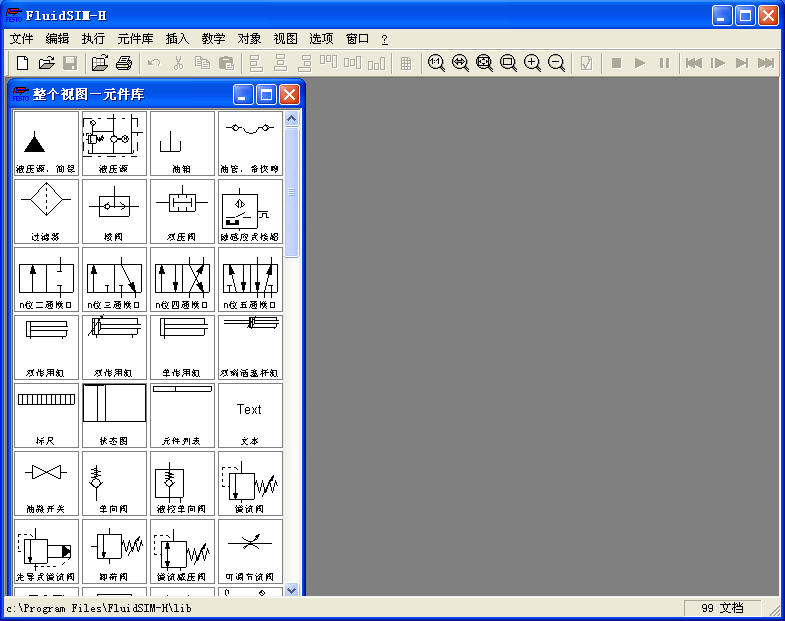Select the 卸荷阀 unloading valve component
This screenshot has height=621, width=785.
point(114,551)
